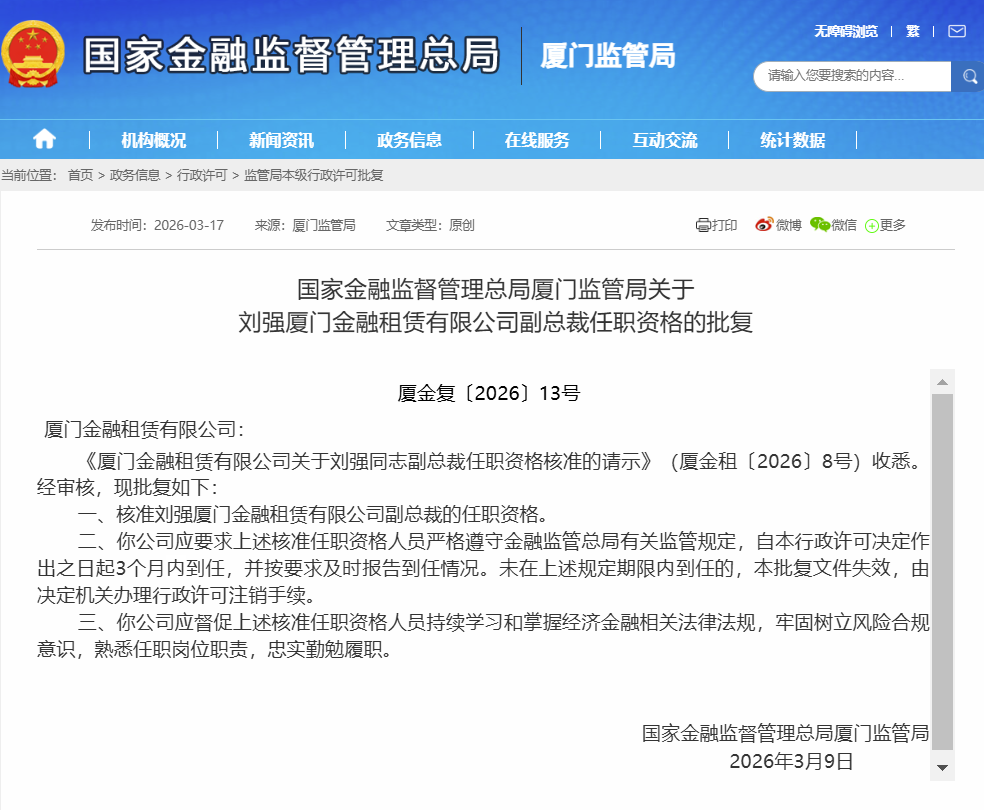Screen dimensions: 984x810
Task: Click the printer icon to print
Action: (703, 225)
